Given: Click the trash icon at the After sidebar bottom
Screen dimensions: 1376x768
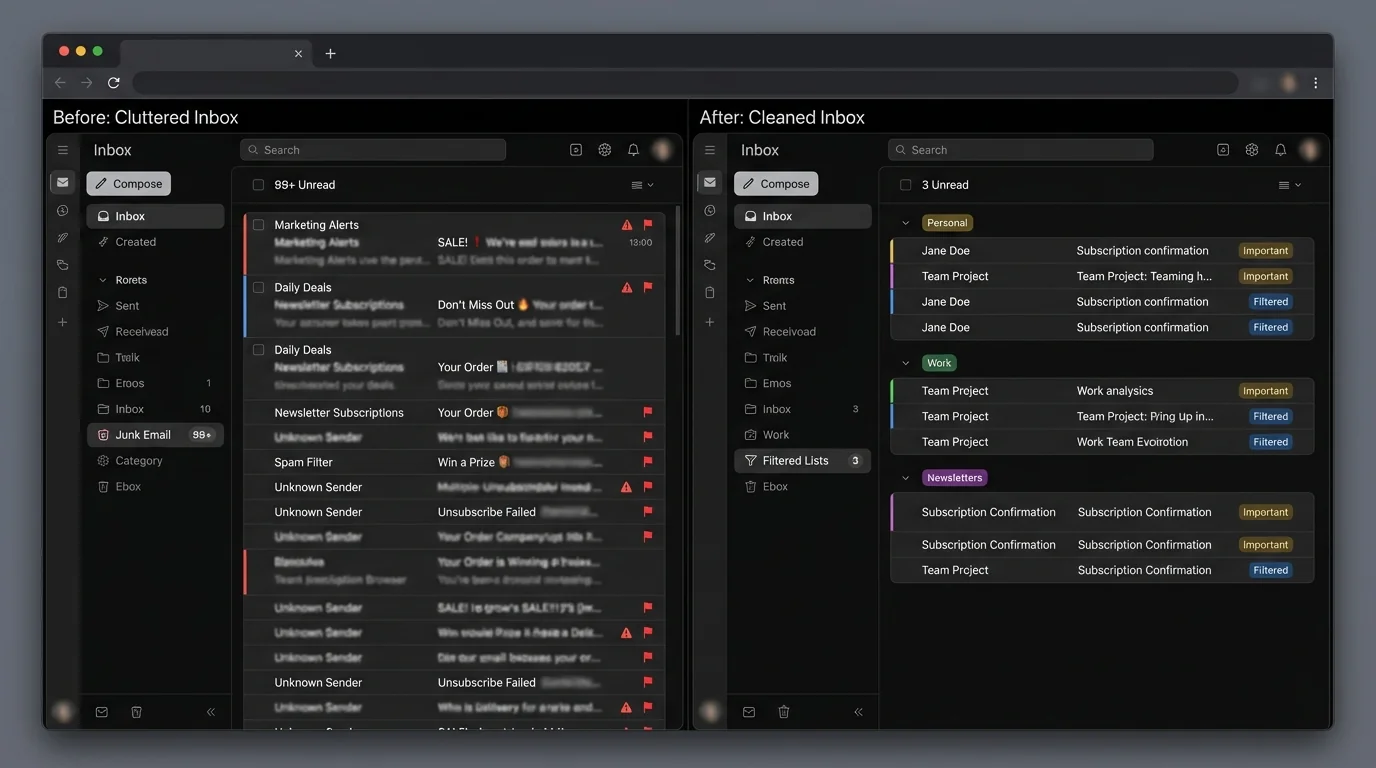Looking at the screenshot, I should click(784, 712).
